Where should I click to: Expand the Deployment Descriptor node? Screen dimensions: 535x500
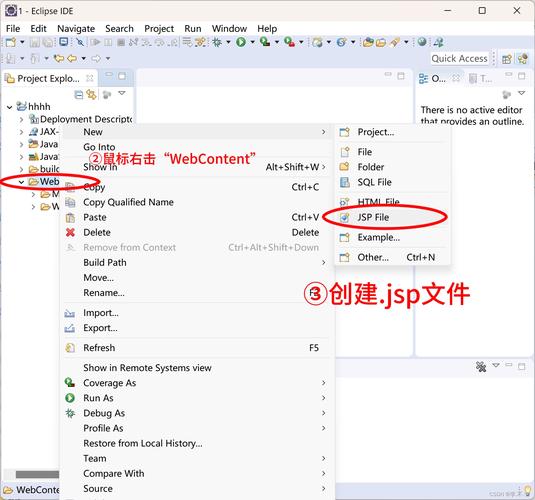pyautogui.click(x=21, y=119)
